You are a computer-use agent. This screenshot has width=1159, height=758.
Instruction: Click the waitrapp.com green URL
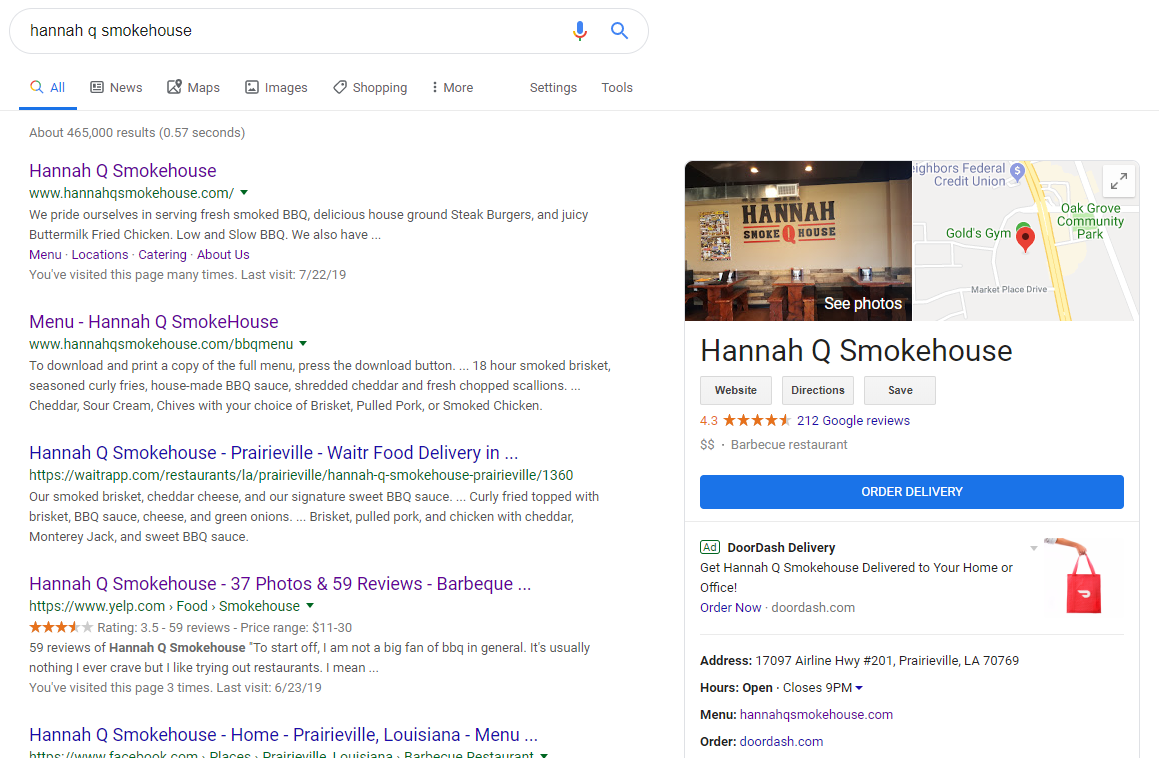pyautogui.click(x=301, y=475)
